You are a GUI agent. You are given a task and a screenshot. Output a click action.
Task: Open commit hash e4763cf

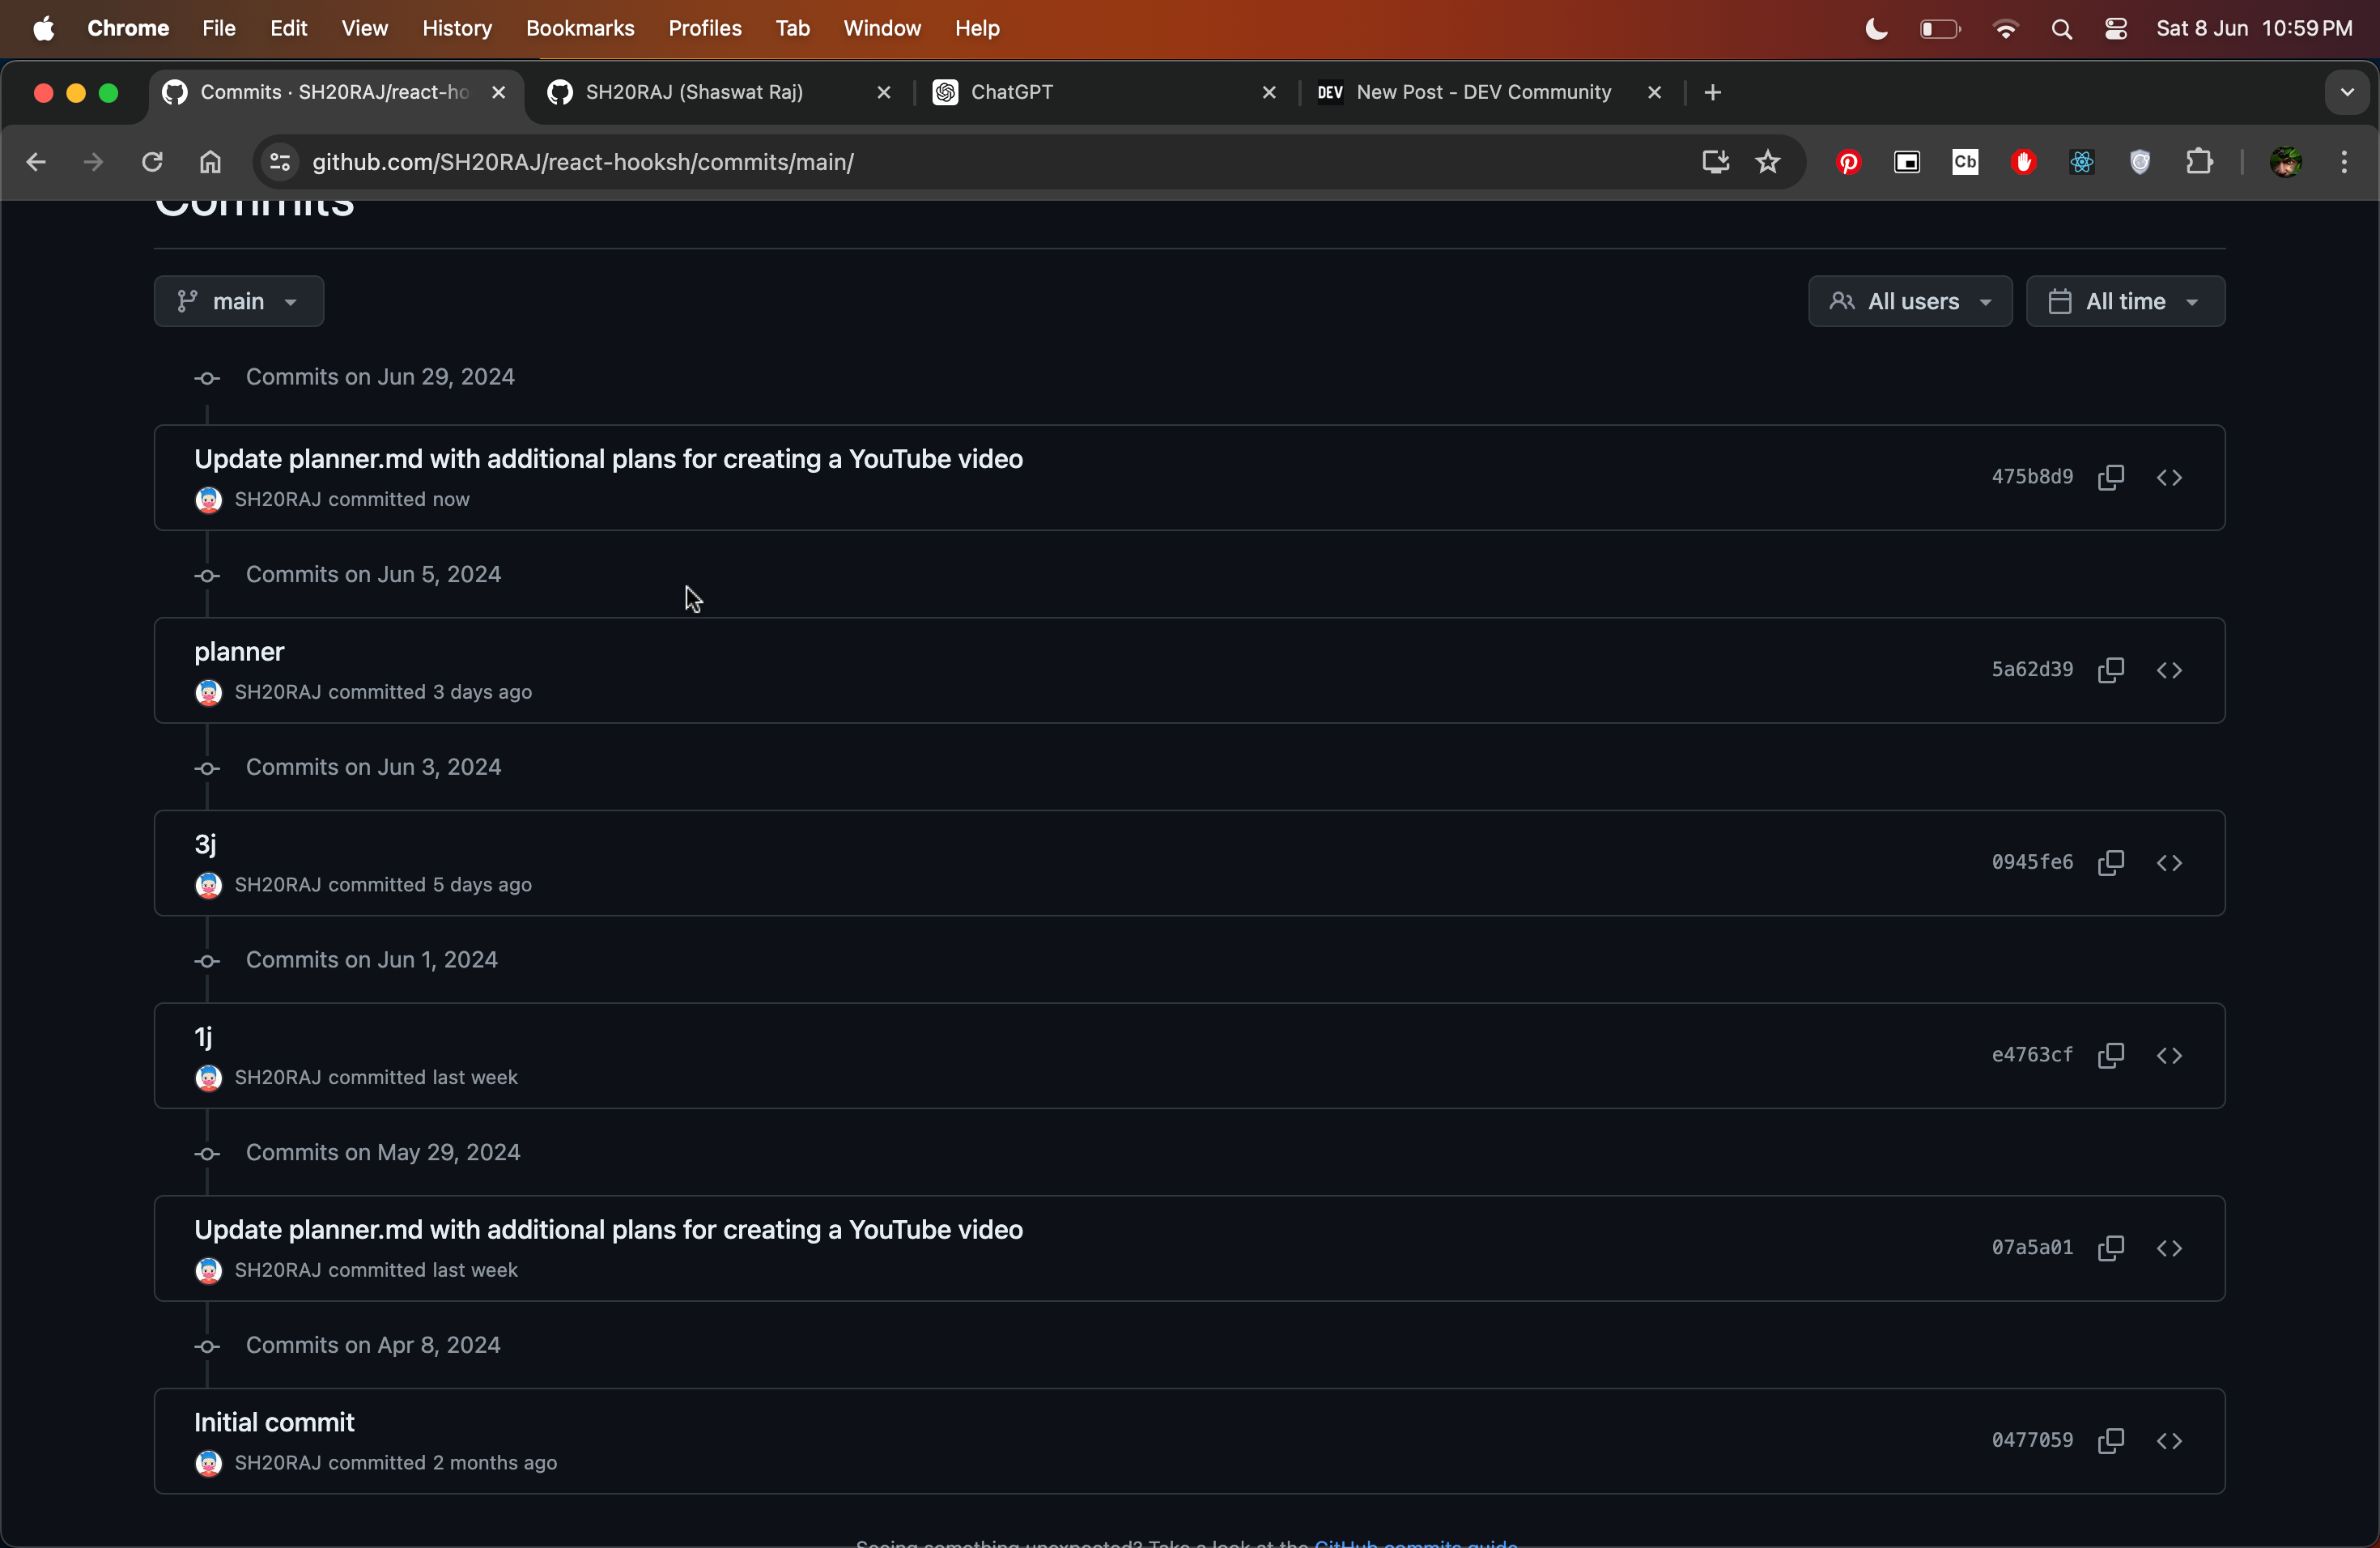(x=2031, y=1055)
